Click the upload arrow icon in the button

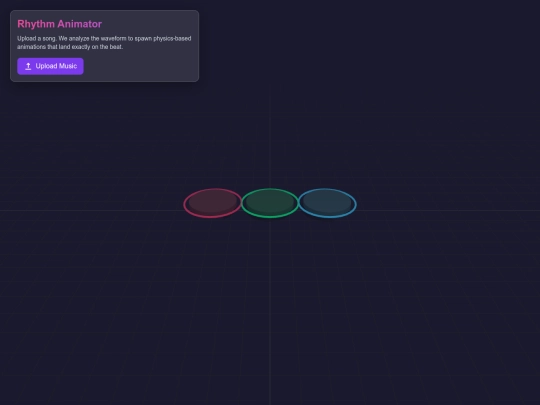tap(28, 66)
